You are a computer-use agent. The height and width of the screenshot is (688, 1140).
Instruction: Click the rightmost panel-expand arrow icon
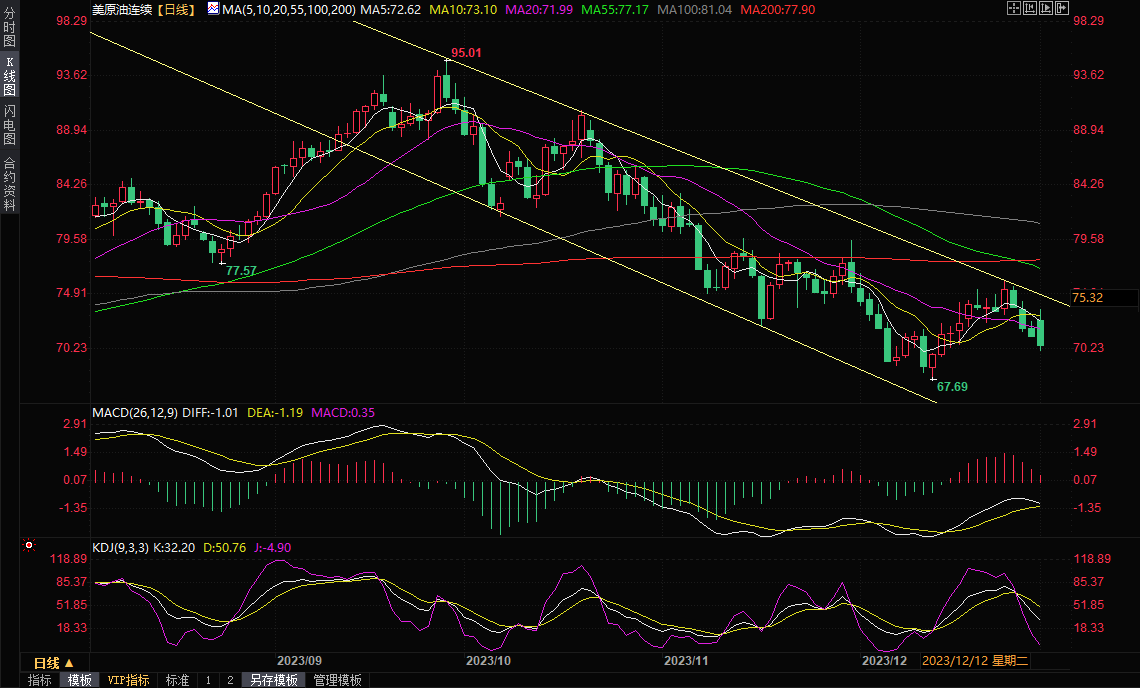(x=1061, y=8)
